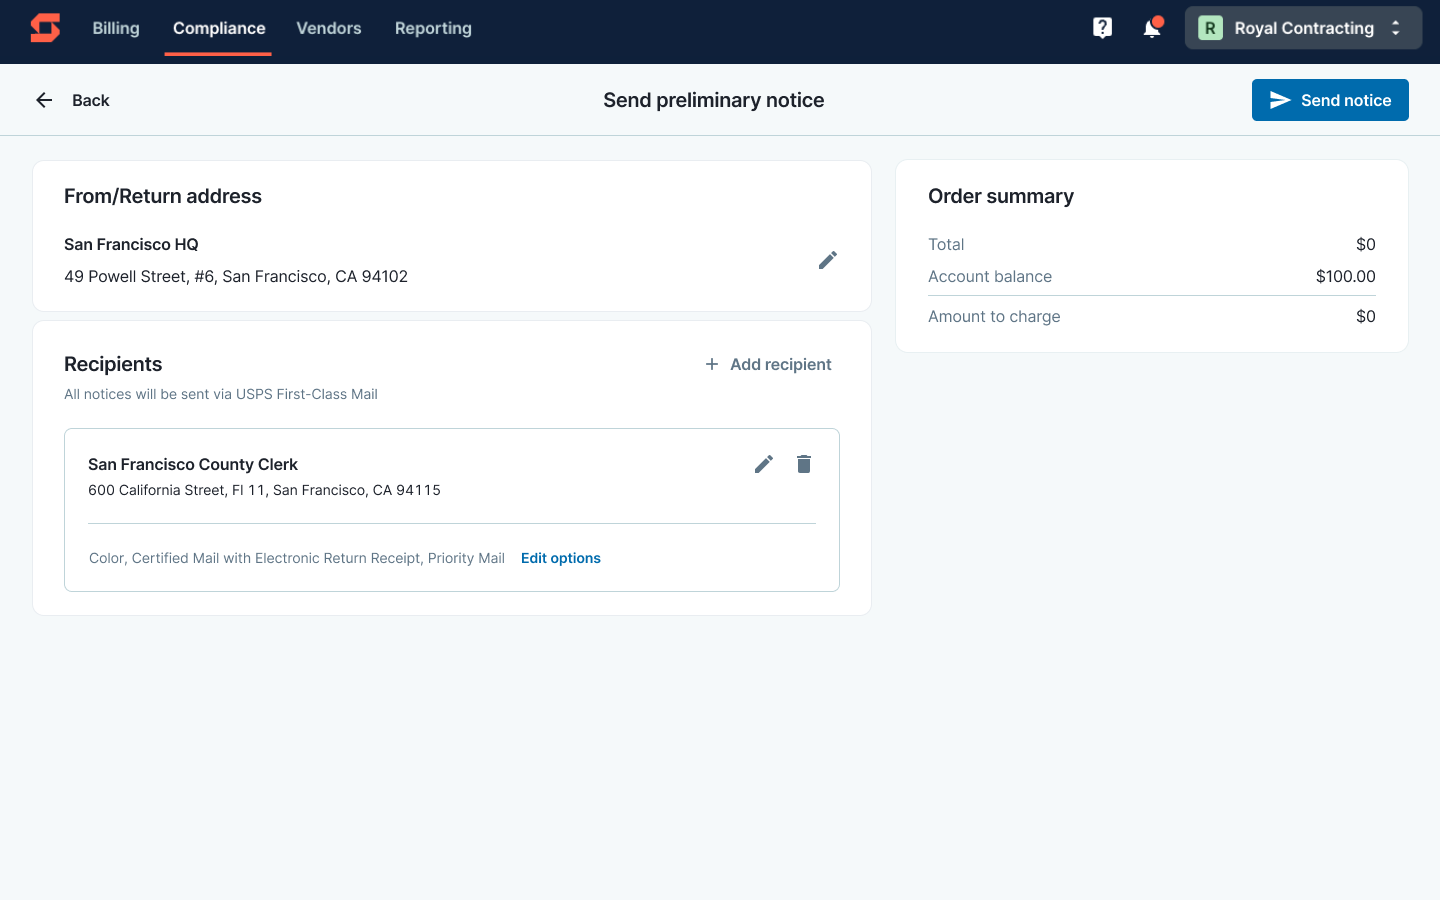1440x900 pixels.
Task: Click the Send notice button
Action: tap(1330, 100)
